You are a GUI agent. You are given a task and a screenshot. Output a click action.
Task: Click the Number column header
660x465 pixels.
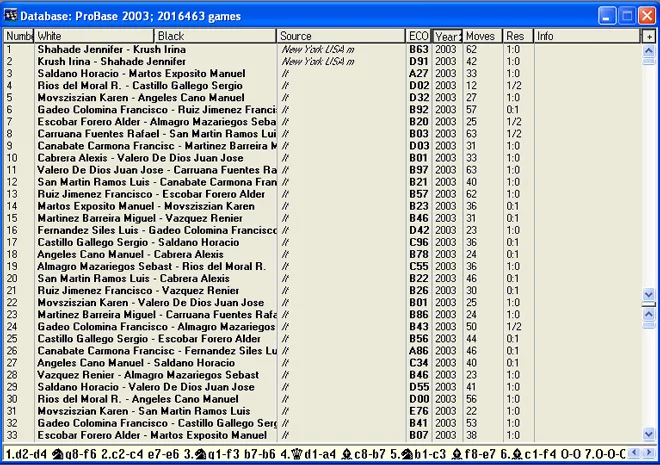tap(18, 36)
